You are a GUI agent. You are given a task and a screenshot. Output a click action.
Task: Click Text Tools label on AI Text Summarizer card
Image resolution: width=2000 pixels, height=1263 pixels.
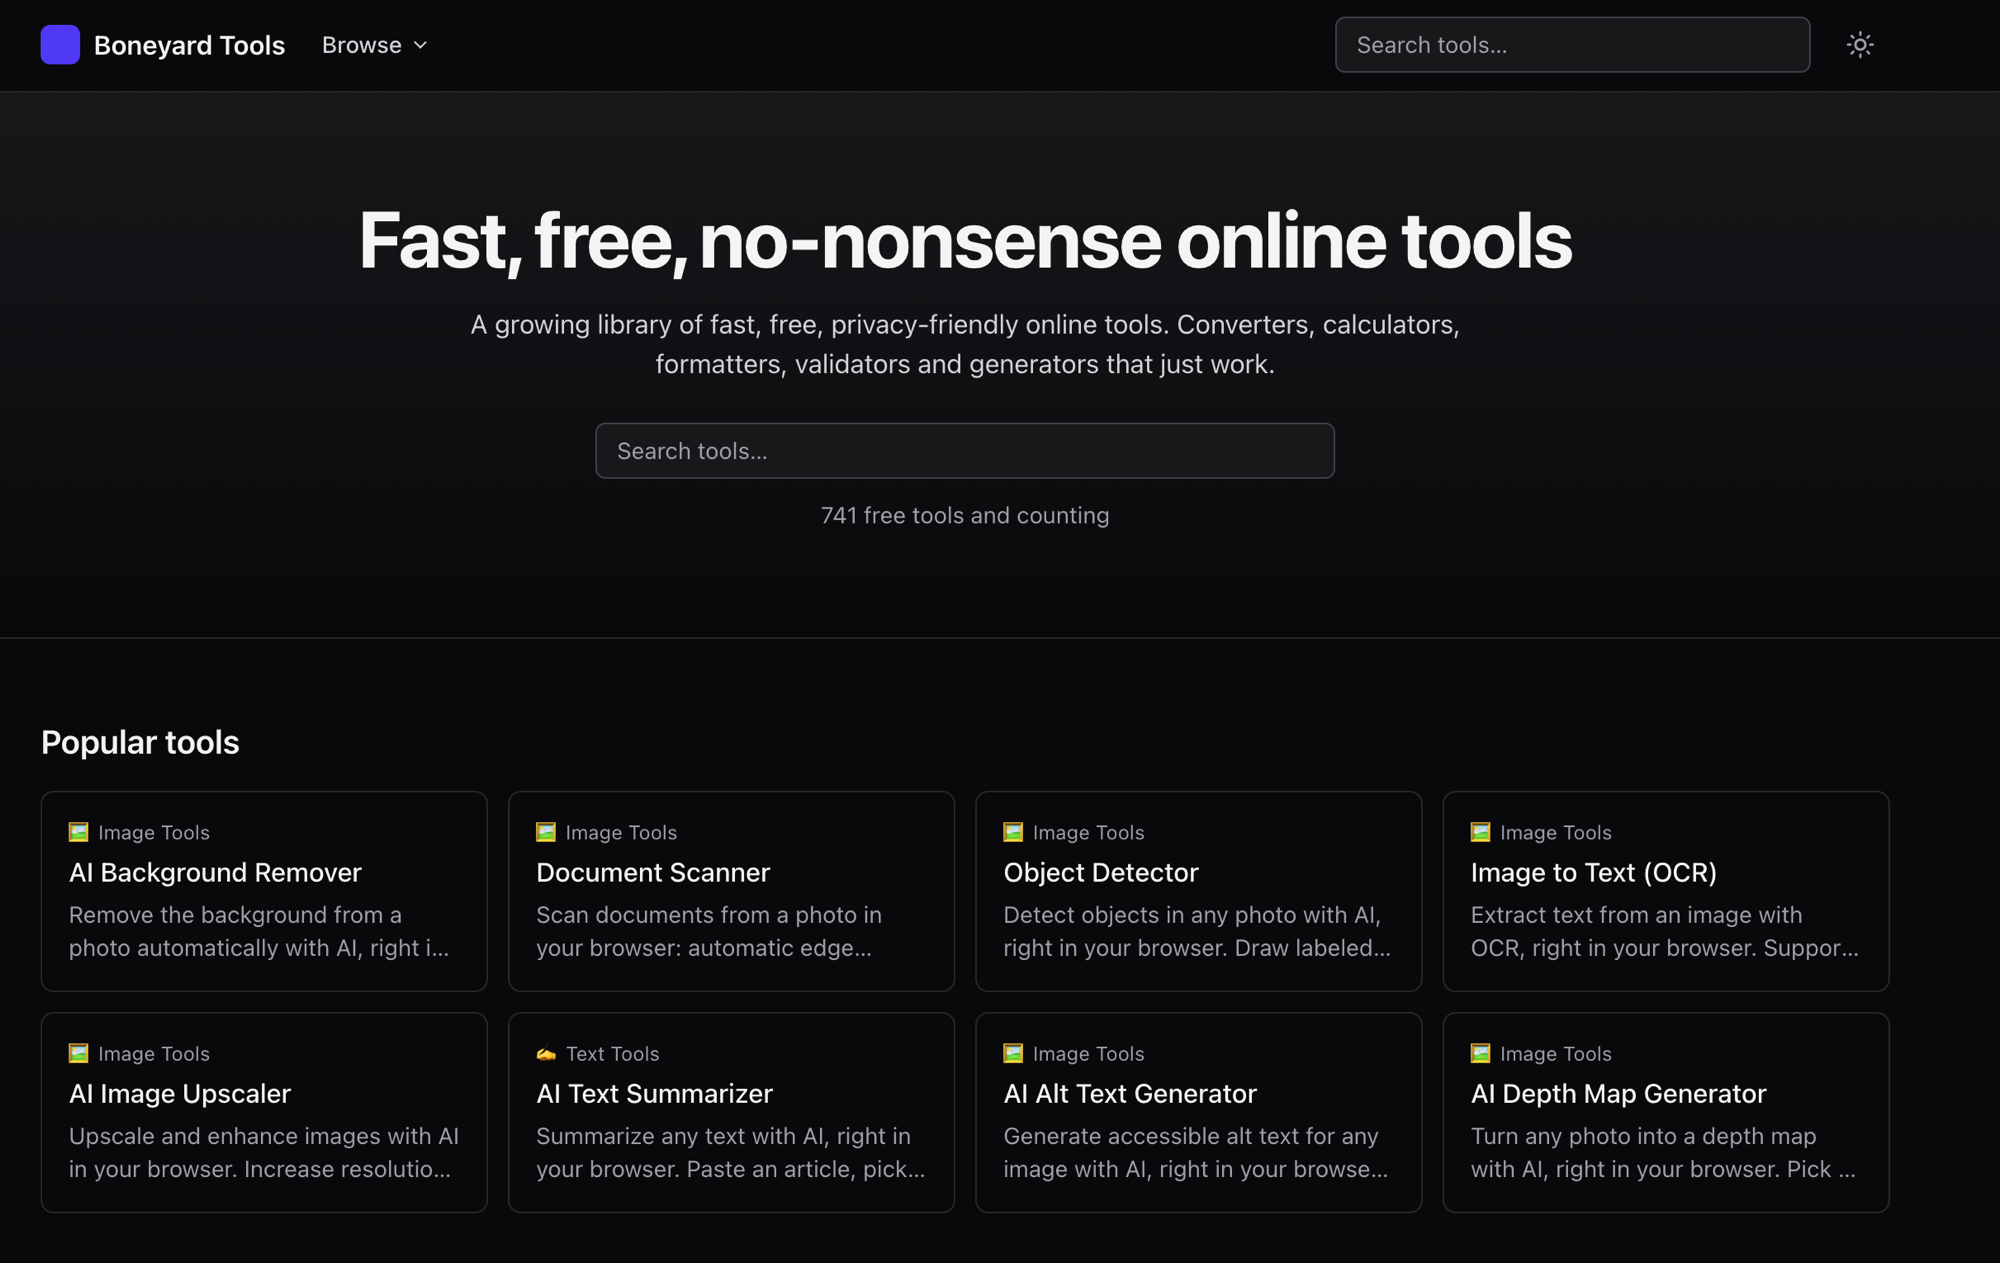(612, 1053)
